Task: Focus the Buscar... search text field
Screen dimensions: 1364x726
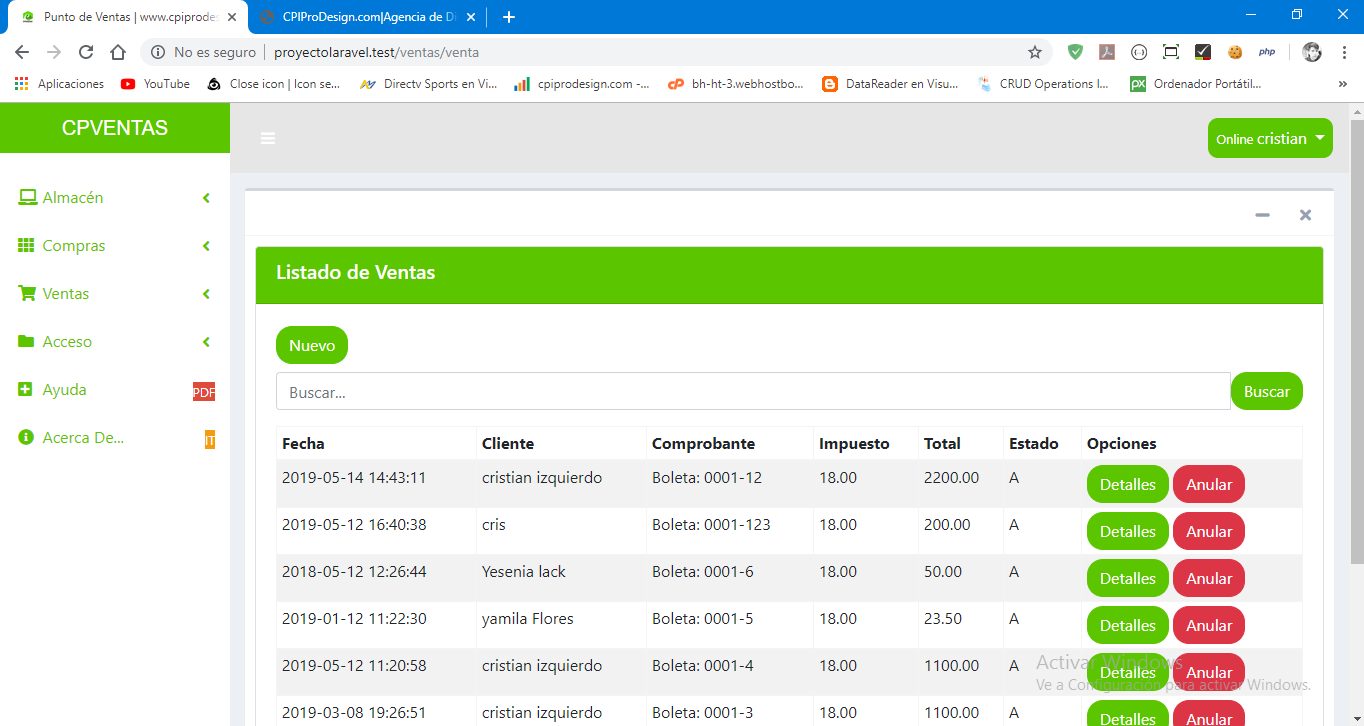Action: point(752,392)
